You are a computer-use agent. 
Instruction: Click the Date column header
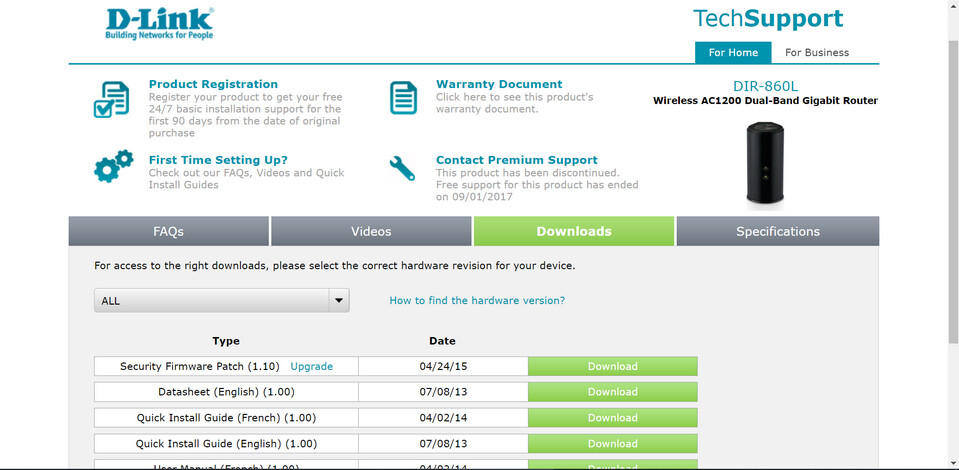click(442, 341)
